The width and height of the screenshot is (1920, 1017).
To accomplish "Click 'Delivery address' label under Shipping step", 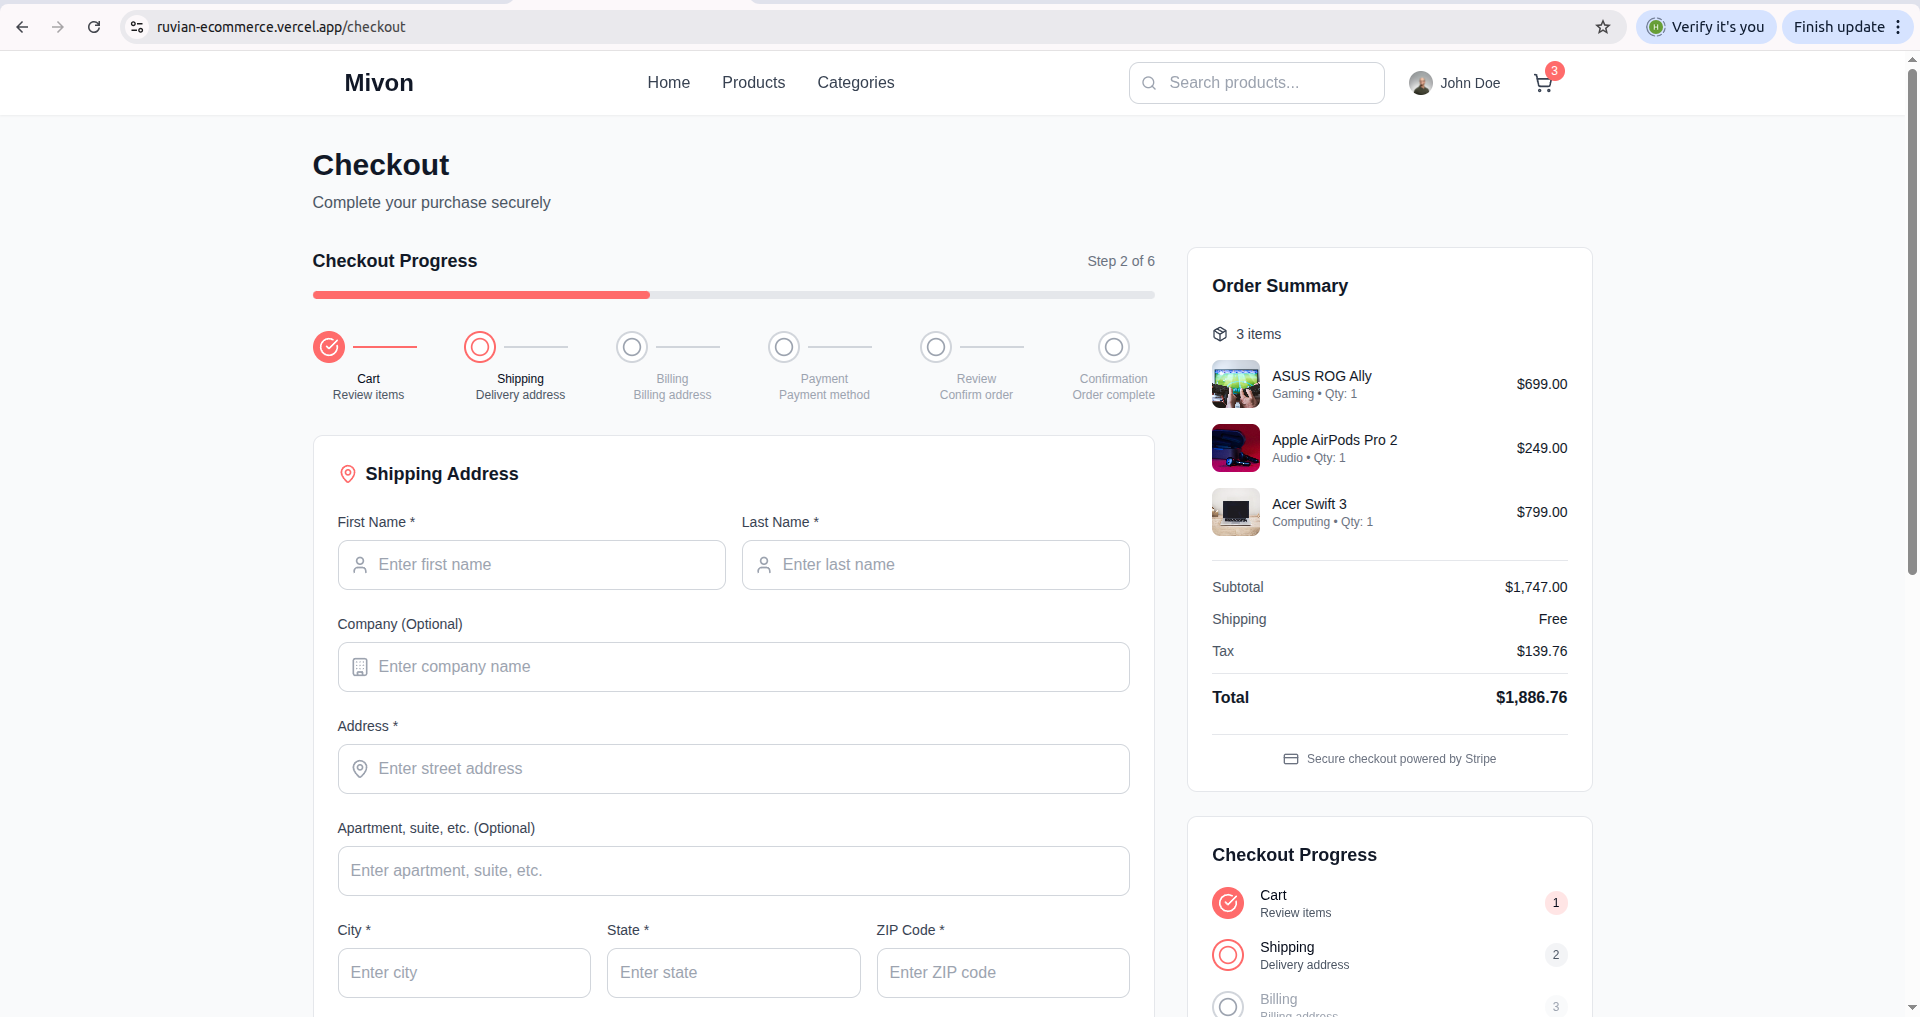I will click(x=520, y=395).
